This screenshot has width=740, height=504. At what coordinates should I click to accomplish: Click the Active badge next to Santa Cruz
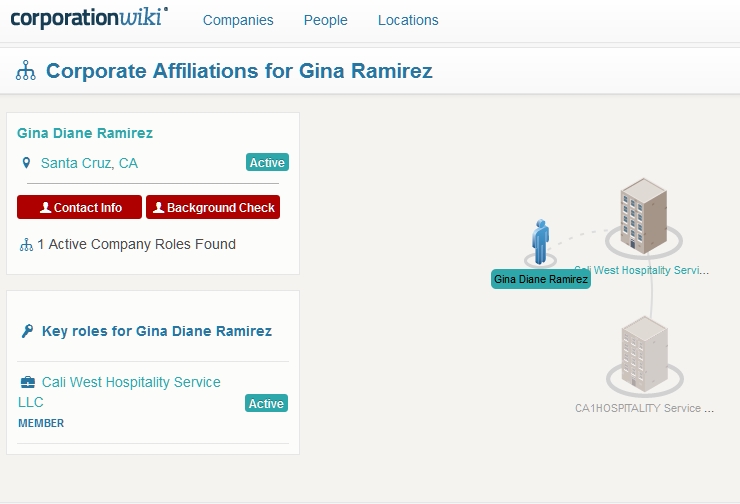(x=267, y=163)
